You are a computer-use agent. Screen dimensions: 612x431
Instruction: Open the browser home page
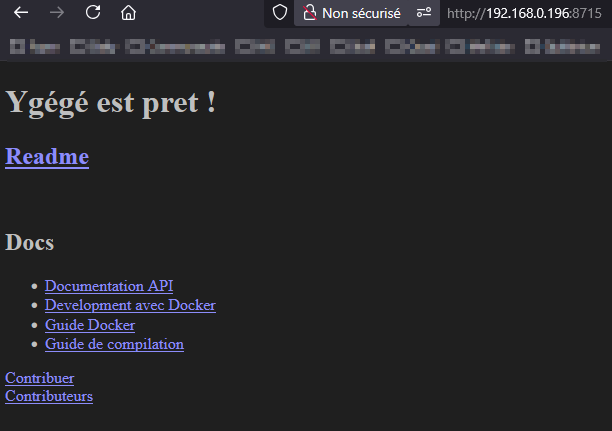pyautogui.click(x=128, y=13)
